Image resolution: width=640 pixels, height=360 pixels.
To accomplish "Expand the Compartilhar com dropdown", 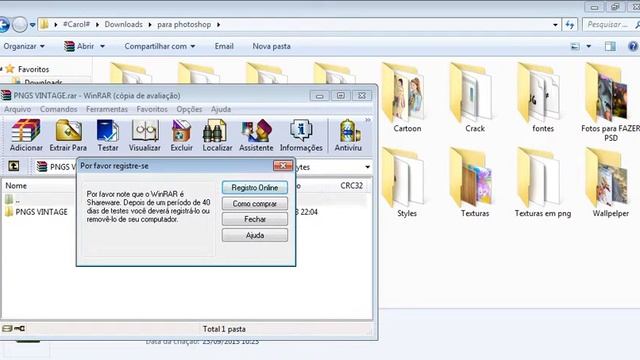I will point(160,46).
